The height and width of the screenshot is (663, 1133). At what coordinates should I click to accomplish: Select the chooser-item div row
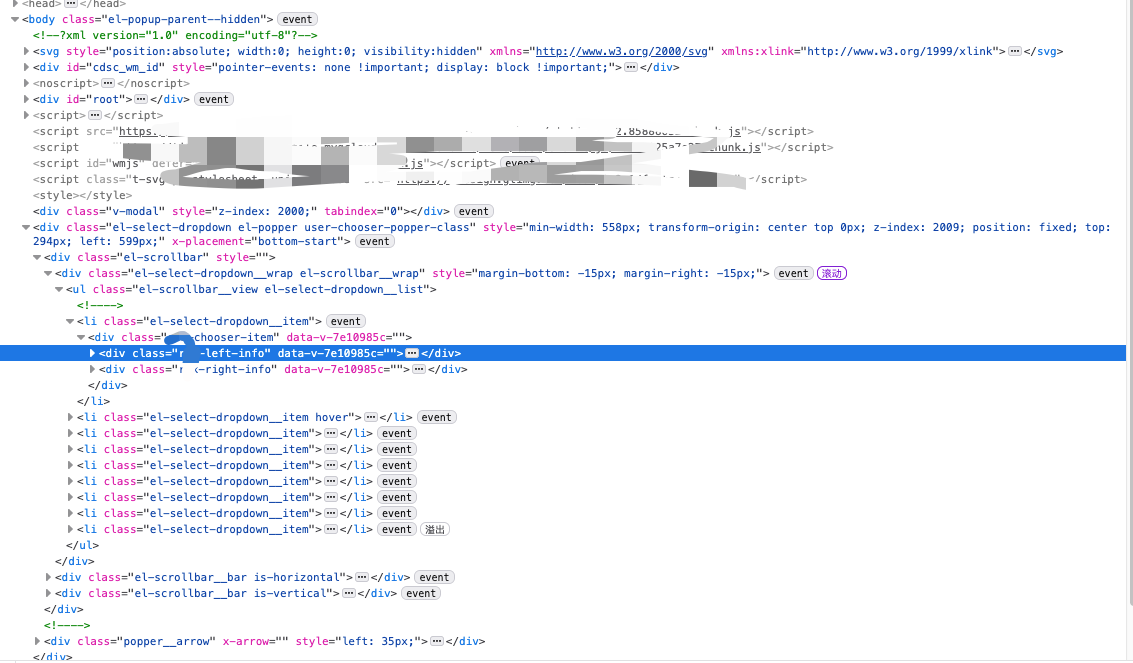(250, 337)
